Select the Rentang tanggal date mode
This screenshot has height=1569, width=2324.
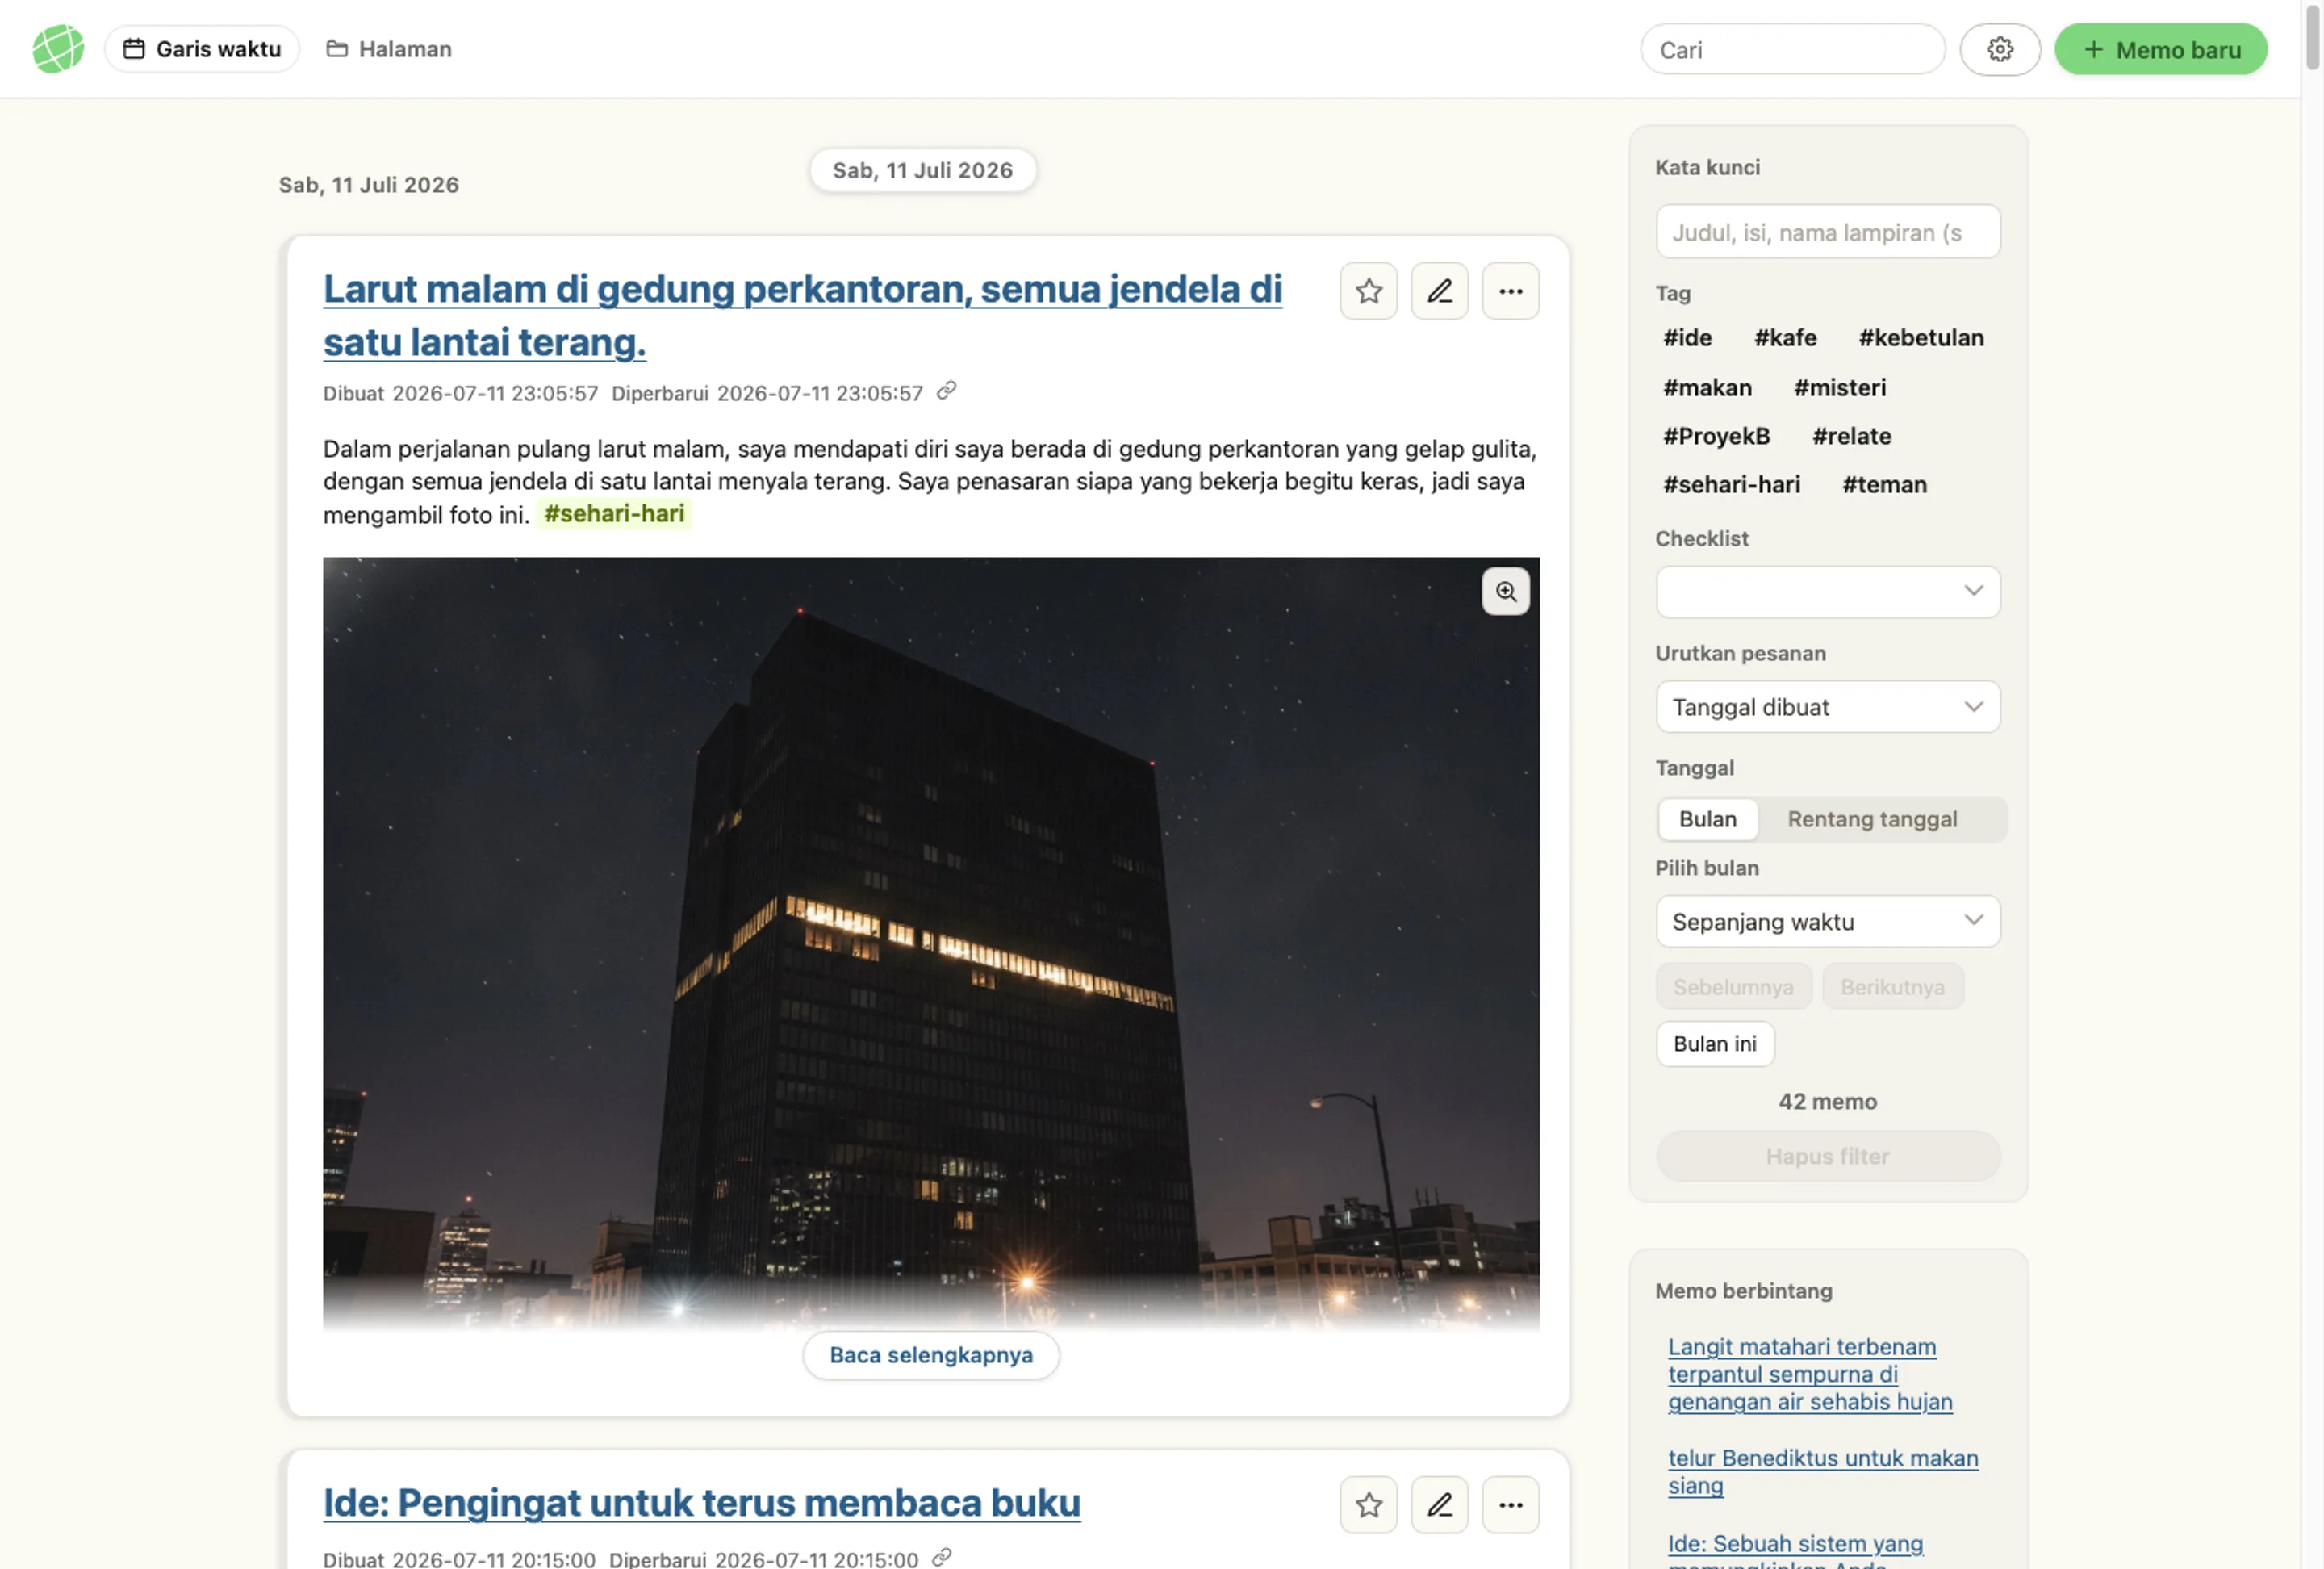click(1872, 819)
